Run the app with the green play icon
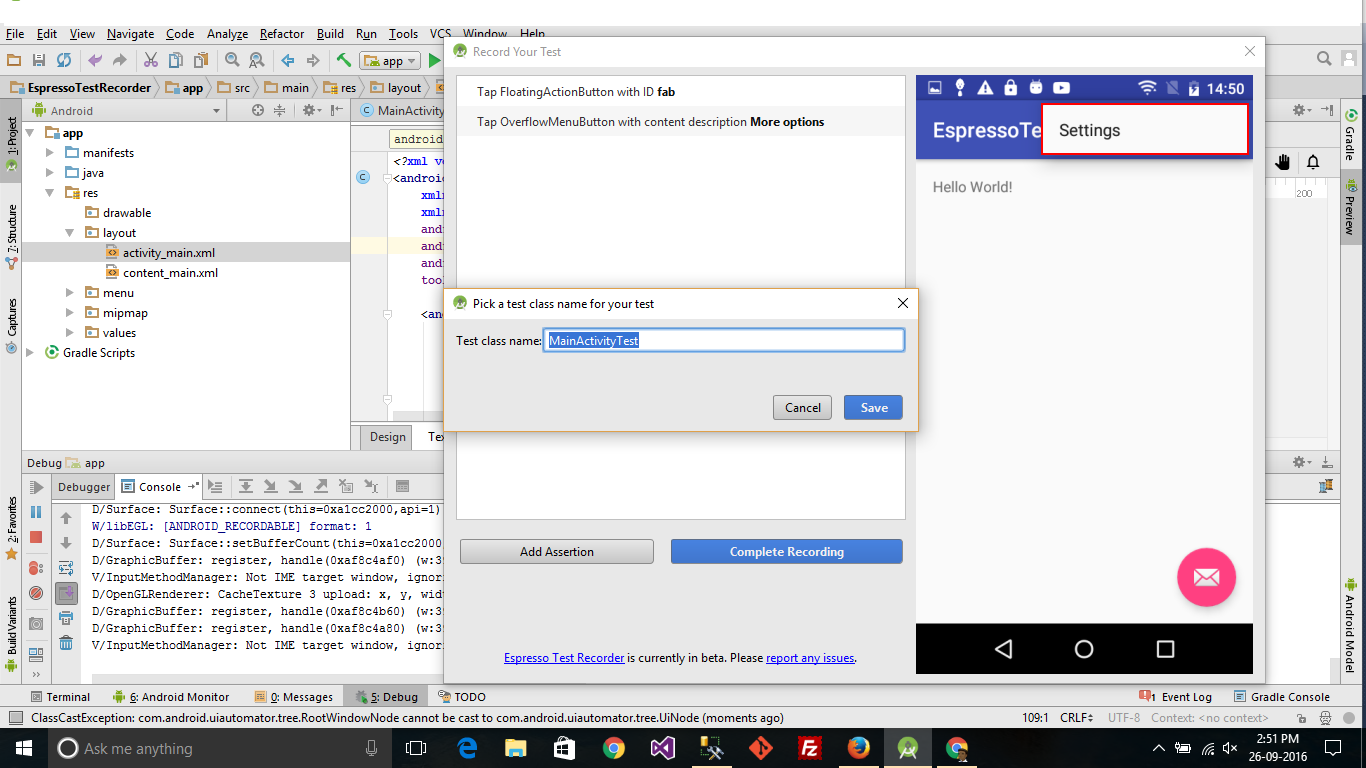Screen dimensions: 1366x768 click(434, 61)
